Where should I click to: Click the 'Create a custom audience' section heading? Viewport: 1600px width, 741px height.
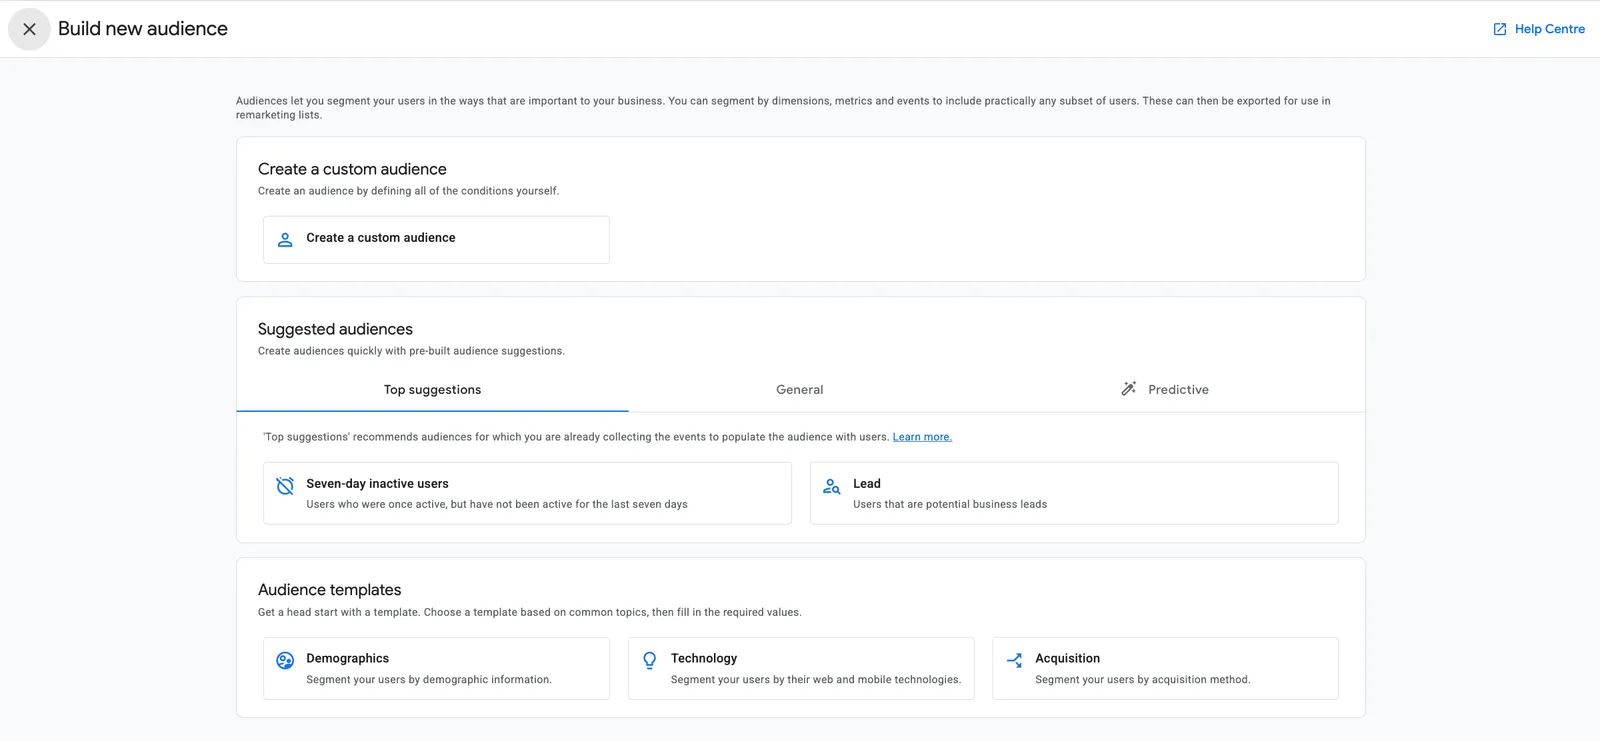[352, 169]
